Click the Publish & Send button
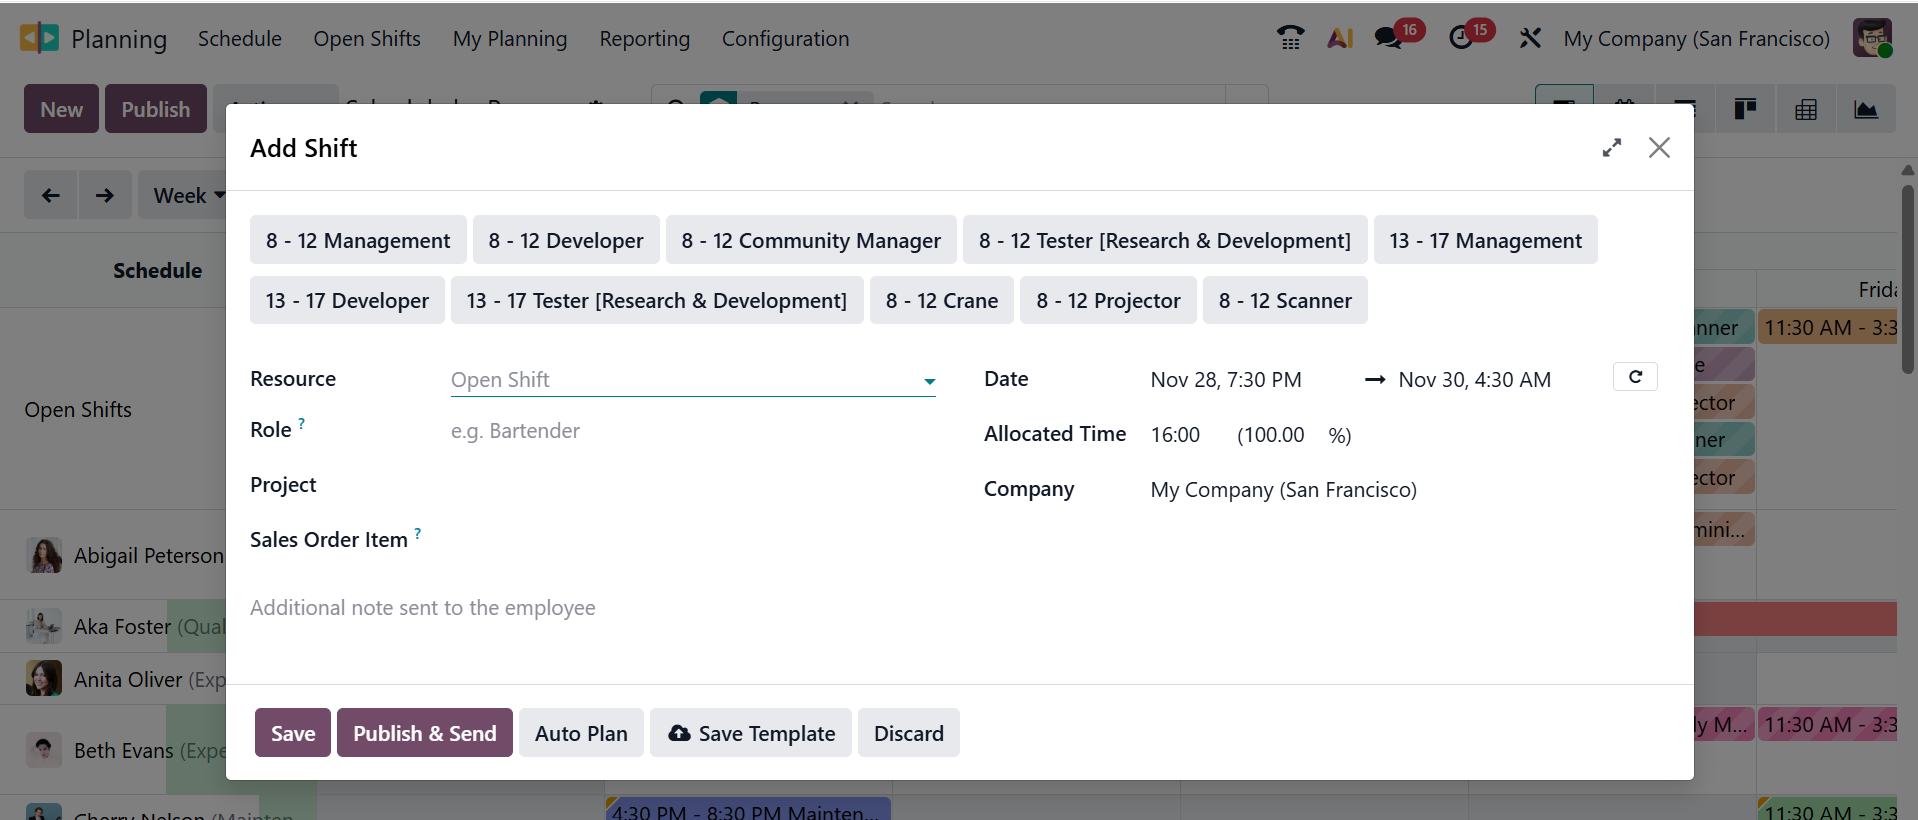Screen dimensions: 1918x820 pos(424,733)
